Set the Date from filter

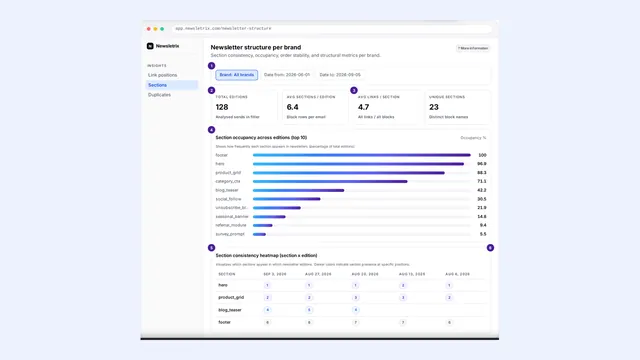pyautogui.click(x=287, y=75)
